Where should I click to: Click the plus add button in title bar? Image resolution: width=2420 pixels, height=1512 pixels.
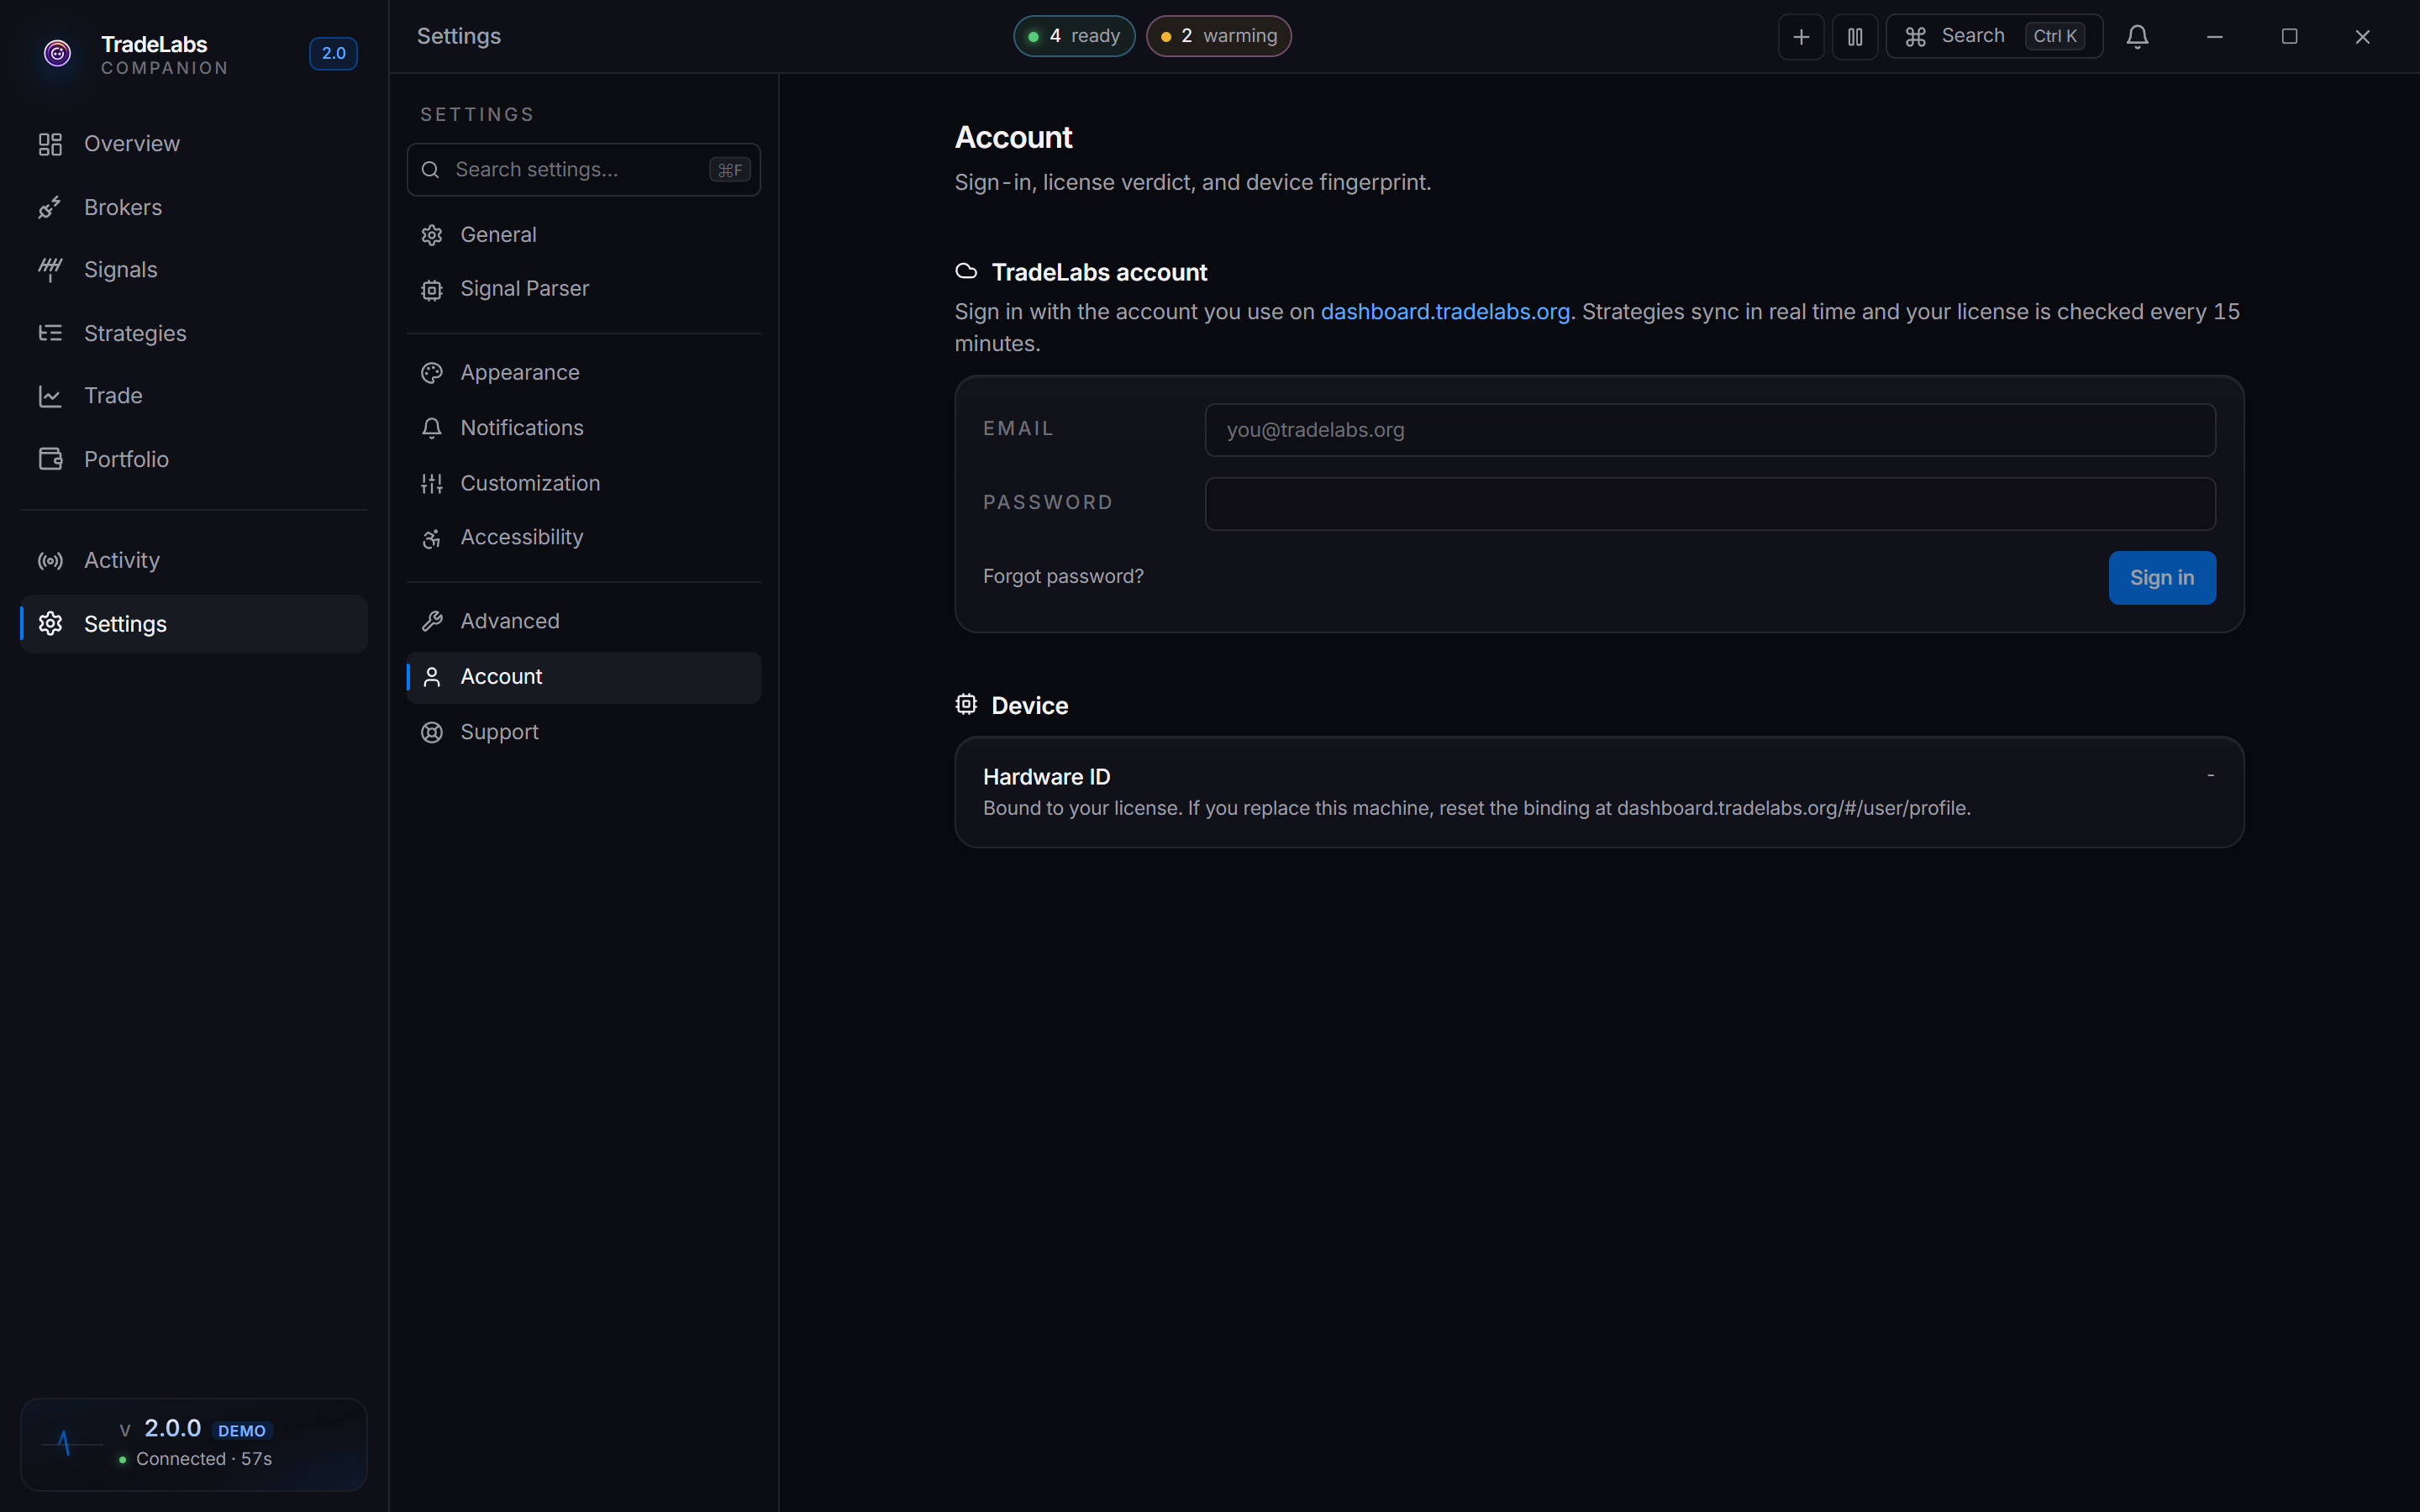[1801, 37]
